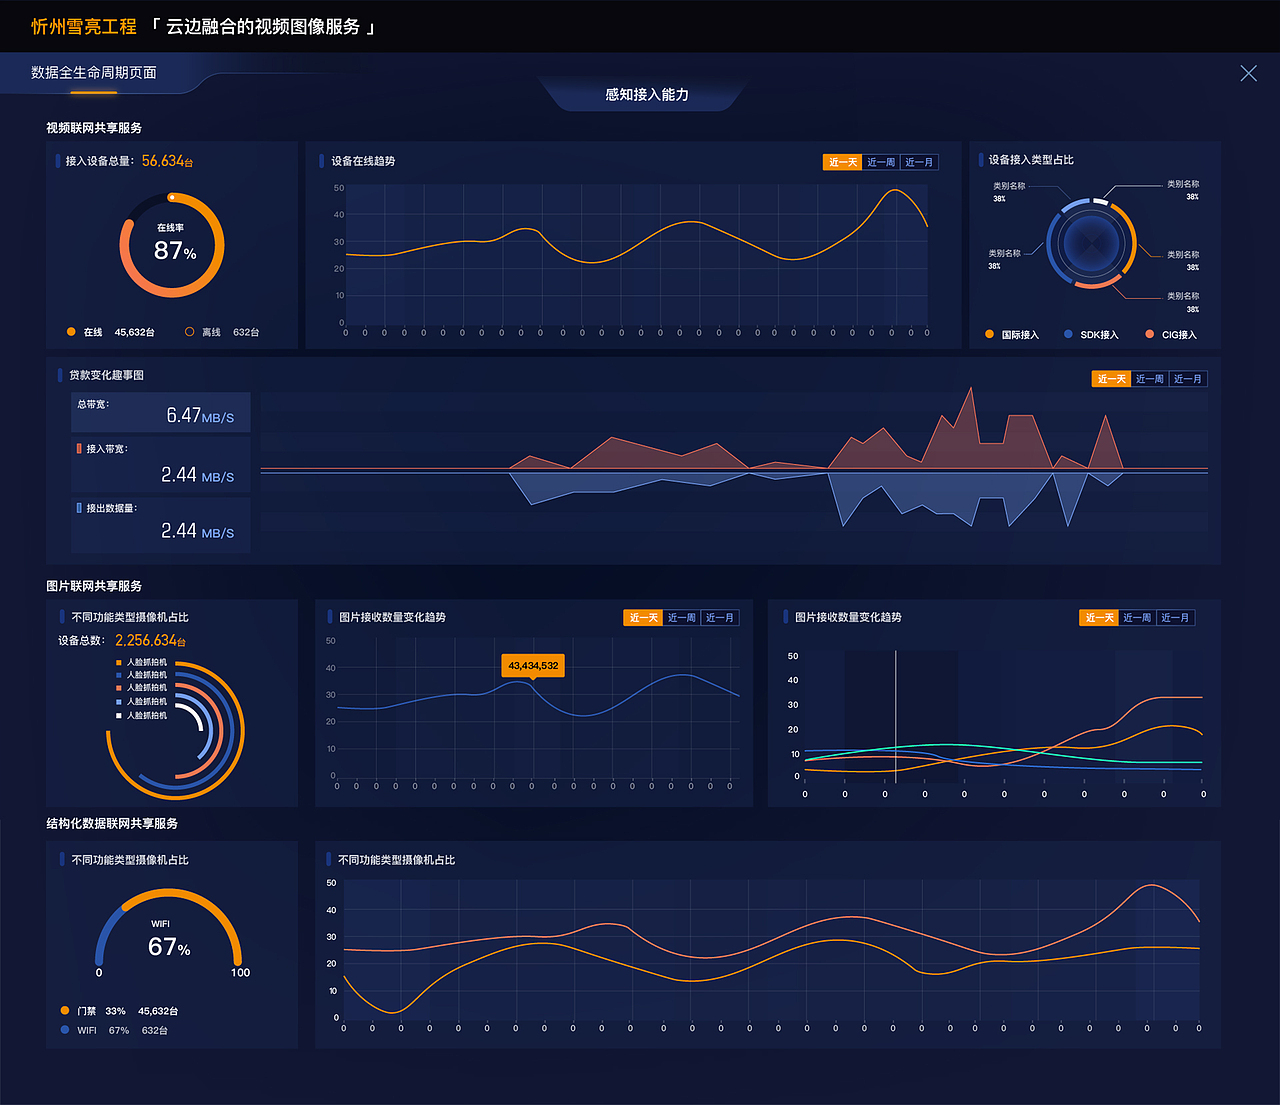1280x1105 pixels.
Task: Close the dashboard with the X icon
Action: pyautogui.click(x=1248, y=73)
